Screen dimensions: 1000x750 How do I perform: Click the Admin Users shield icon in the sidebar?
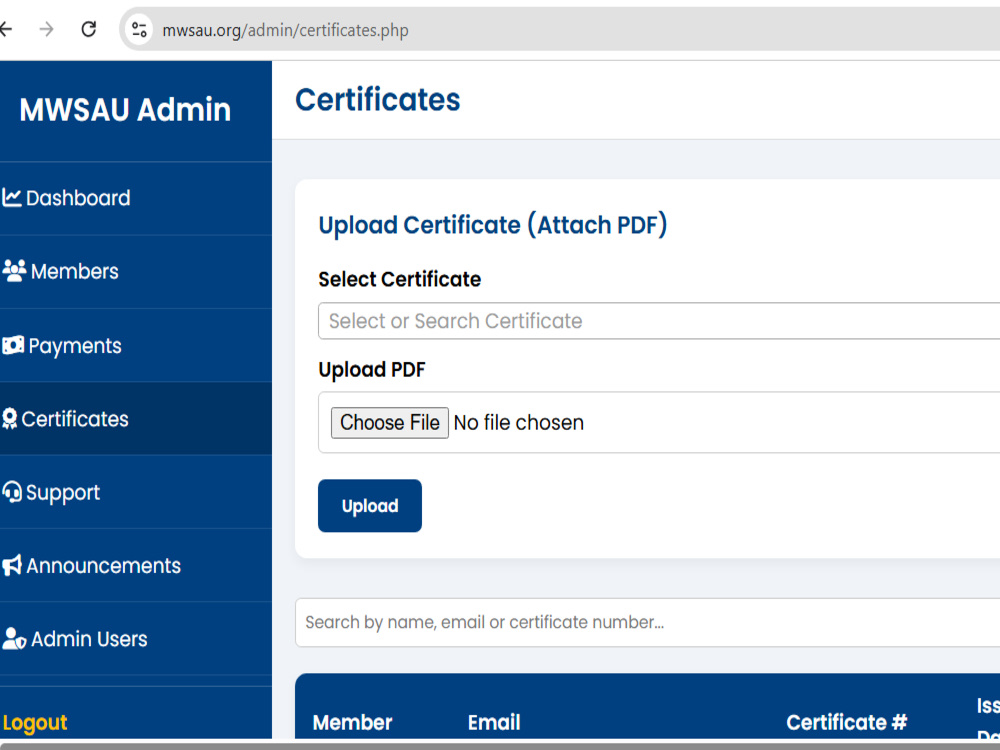pos(14,638)
